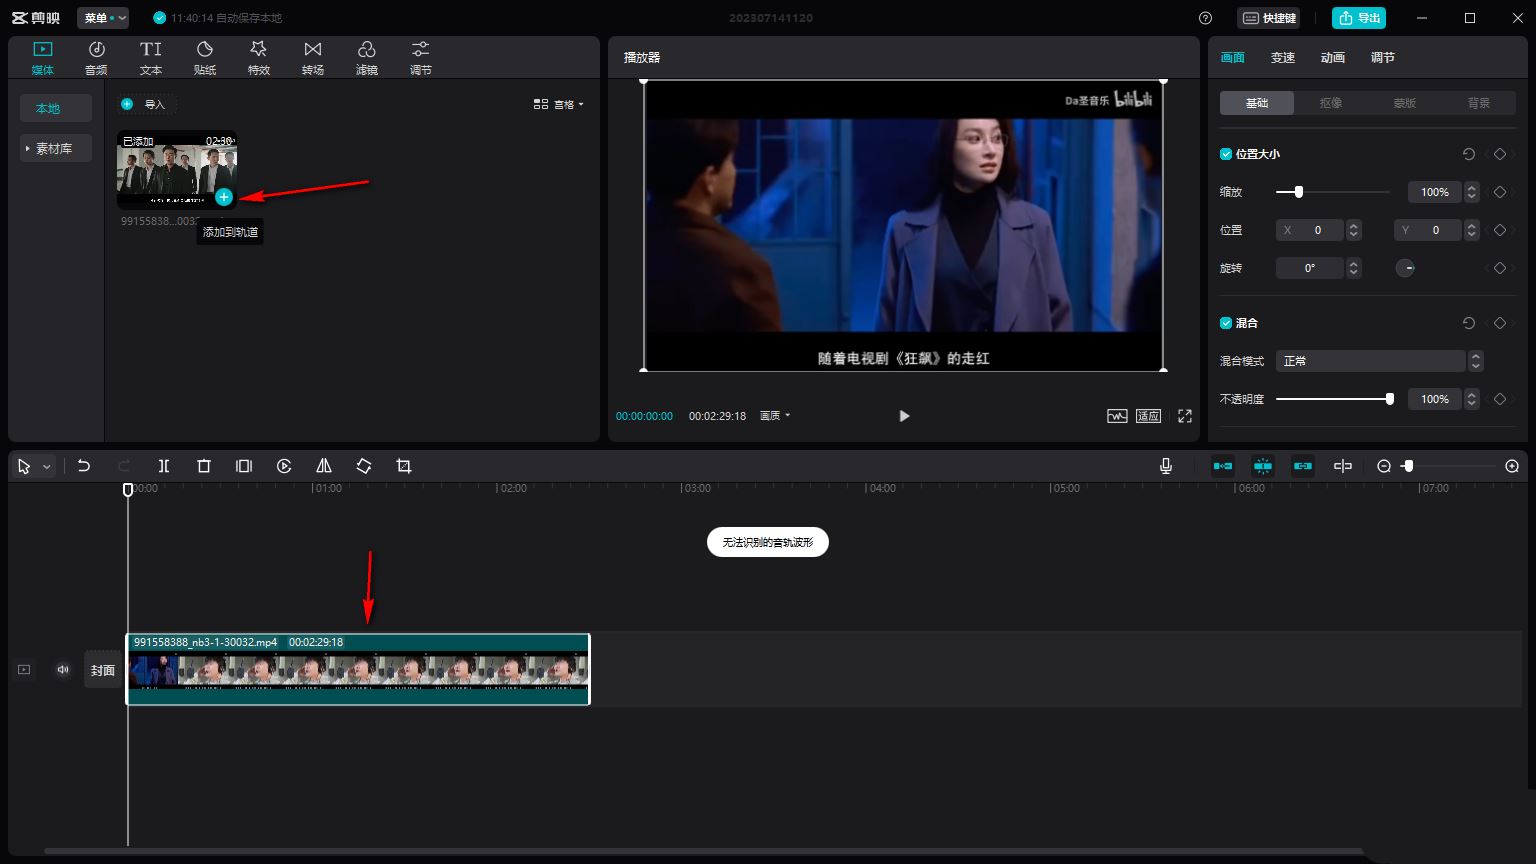1536x864 pixels.
Task: Zoom out the timeline
Action: point(1384,466)
